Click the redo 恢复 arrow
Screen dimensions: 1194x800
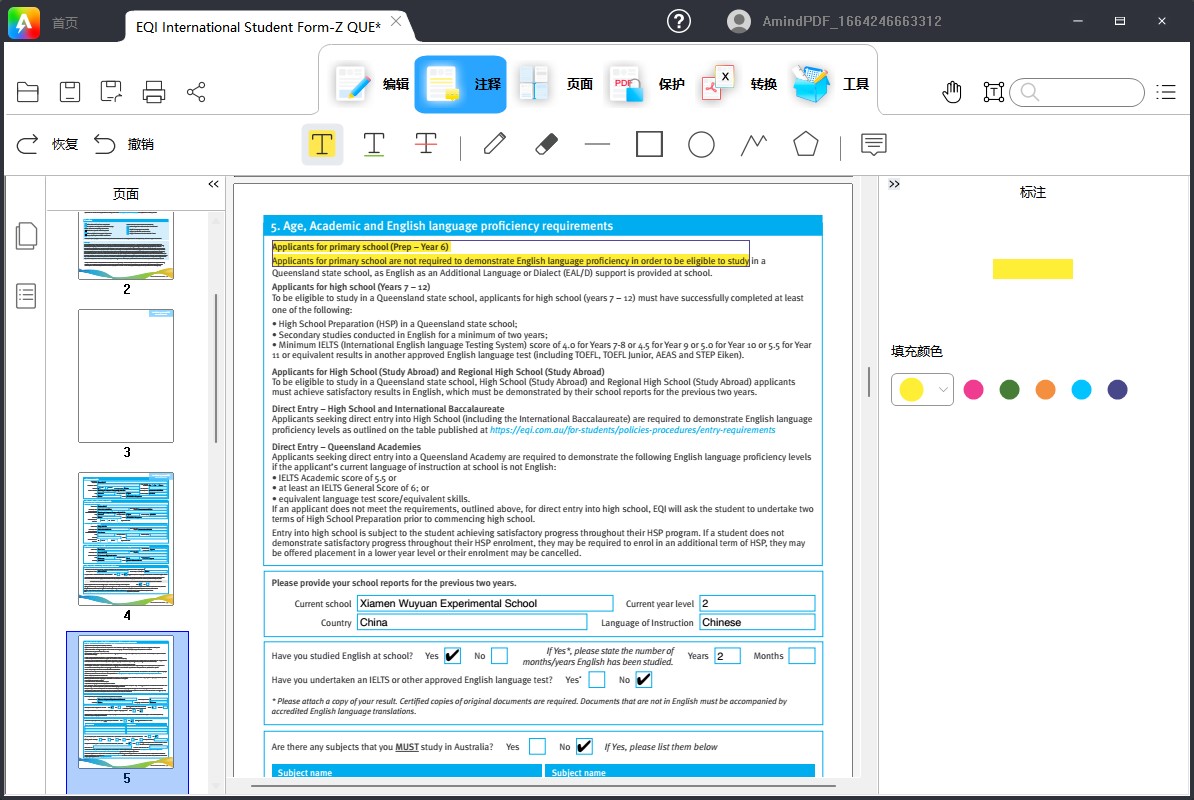tap(27, 144)
